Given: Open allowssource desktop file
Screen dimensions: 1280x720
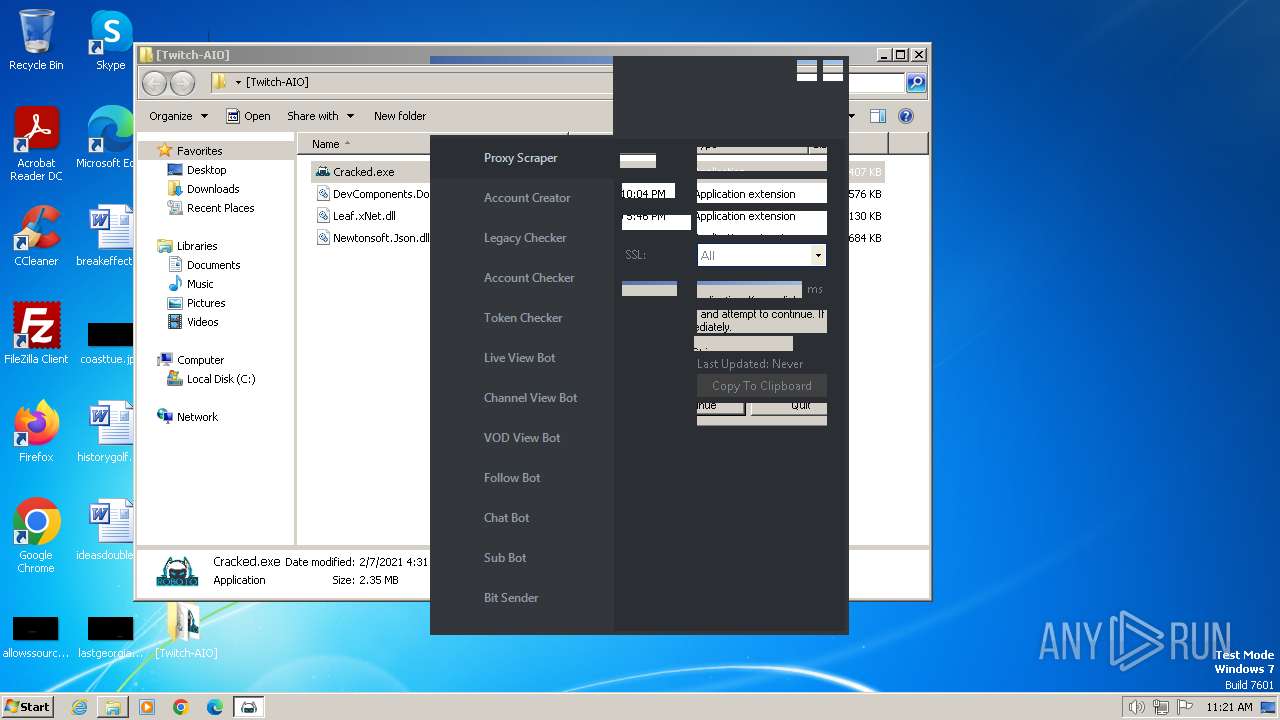Looking at the screenshot, I should [x=36, y=638].
